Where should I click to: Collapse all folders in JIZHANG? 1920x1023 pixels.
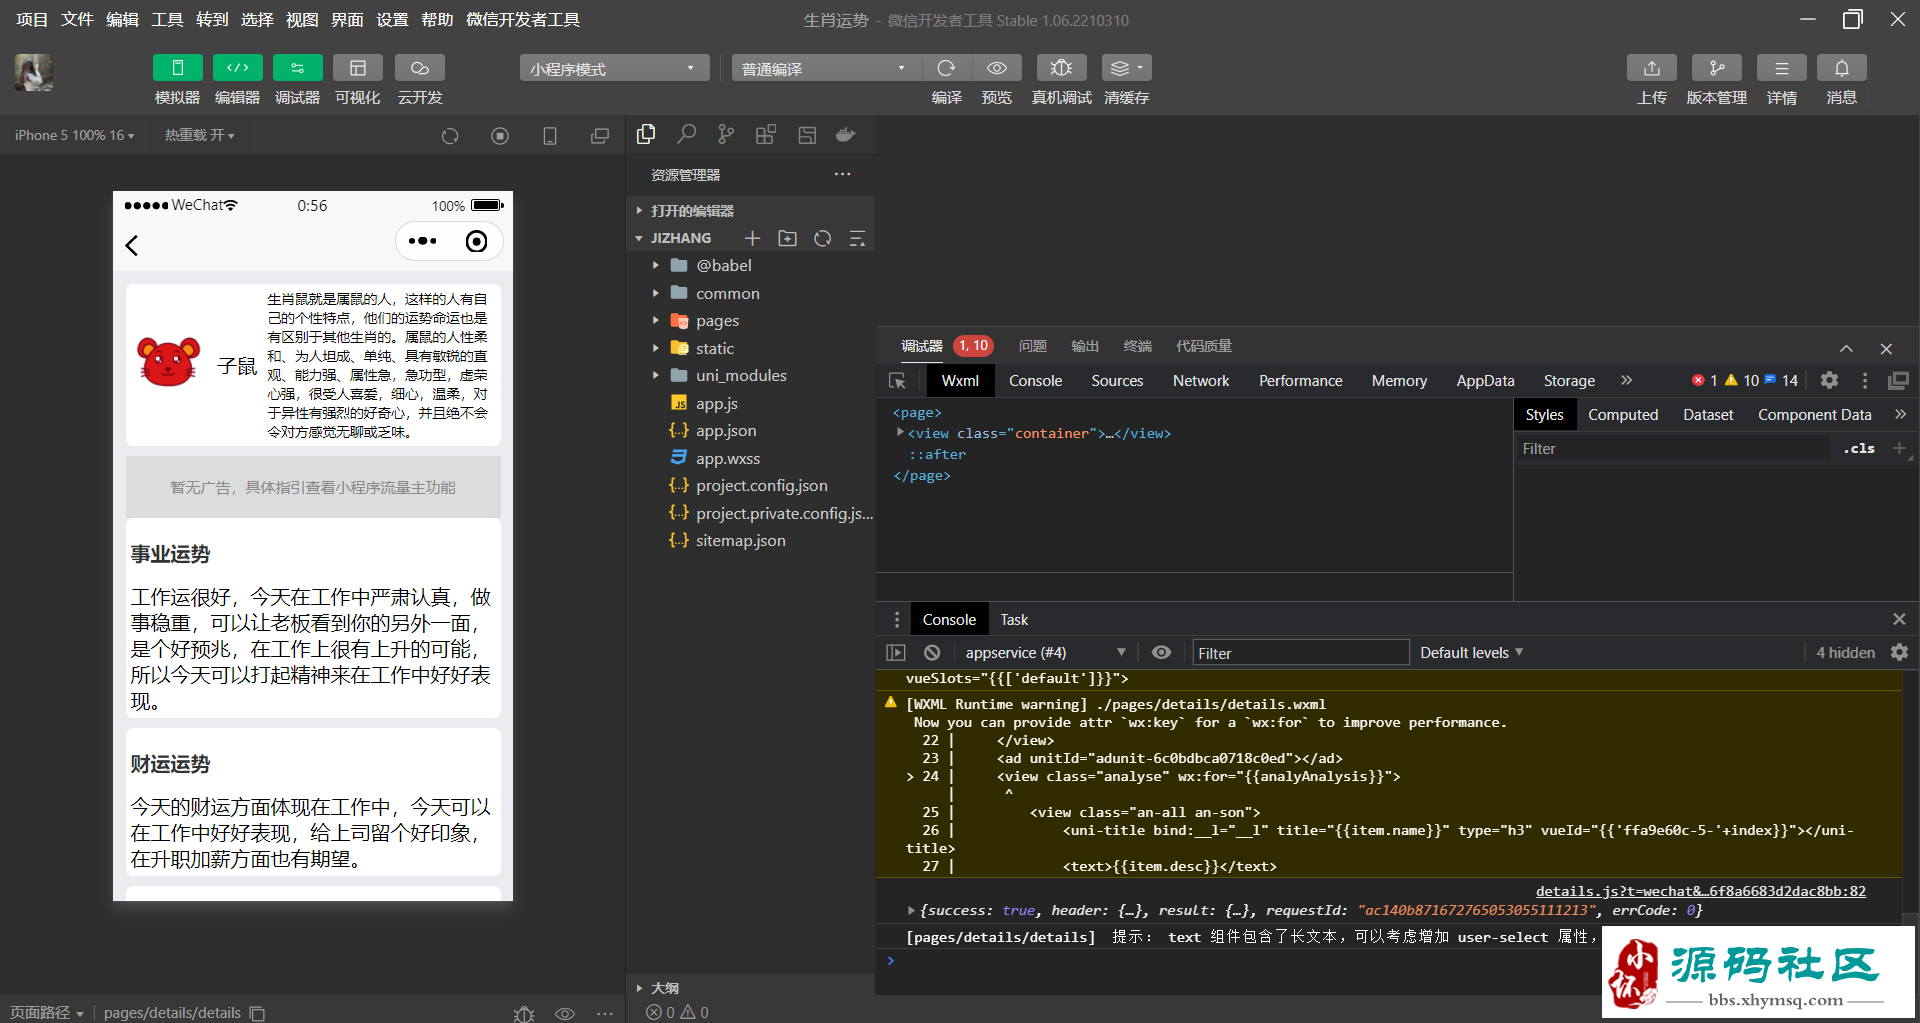point(857,238)
